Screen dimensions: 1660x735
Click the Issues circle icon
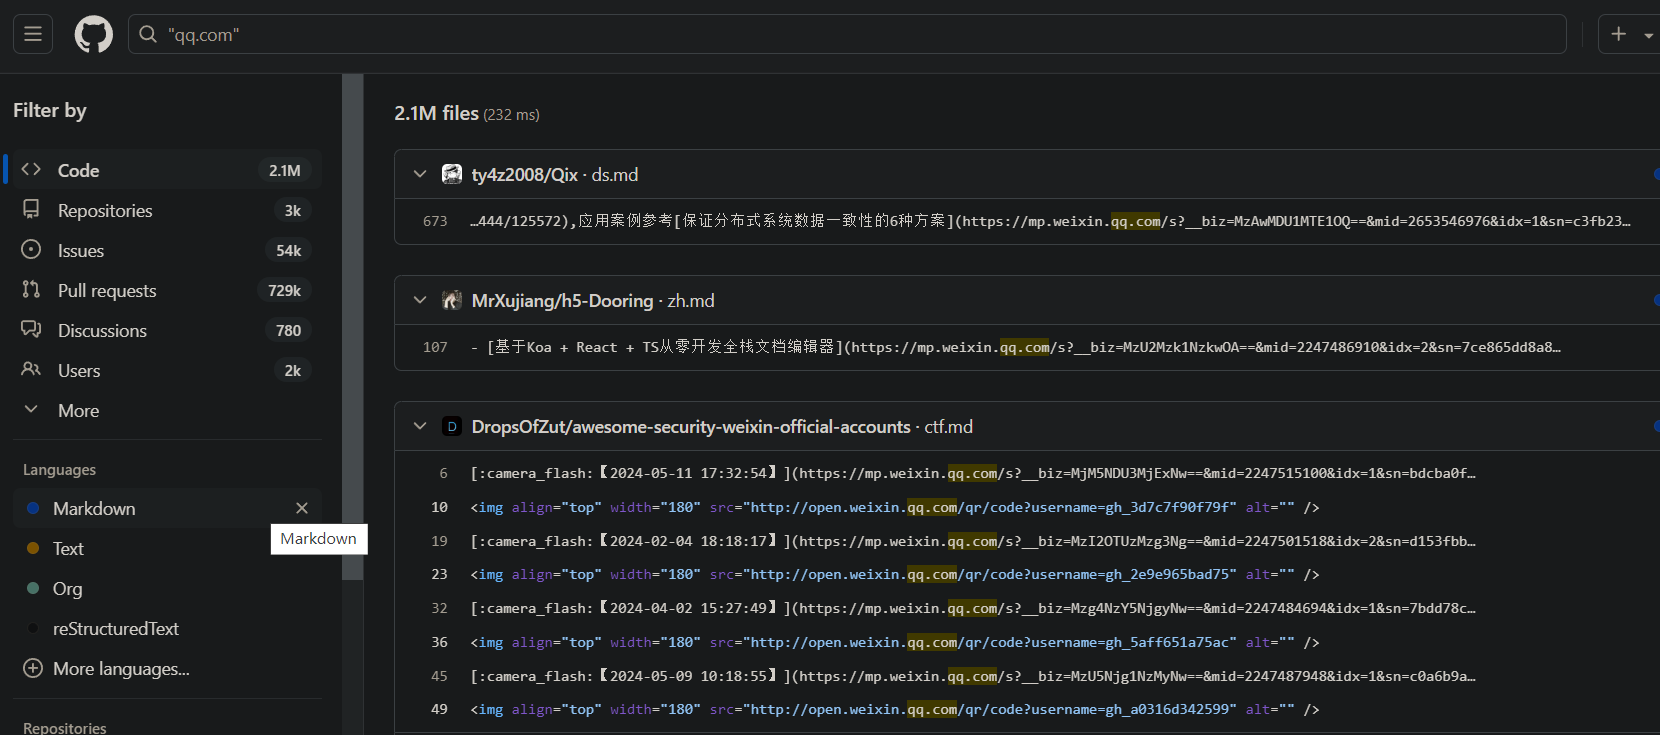[31, 249]
